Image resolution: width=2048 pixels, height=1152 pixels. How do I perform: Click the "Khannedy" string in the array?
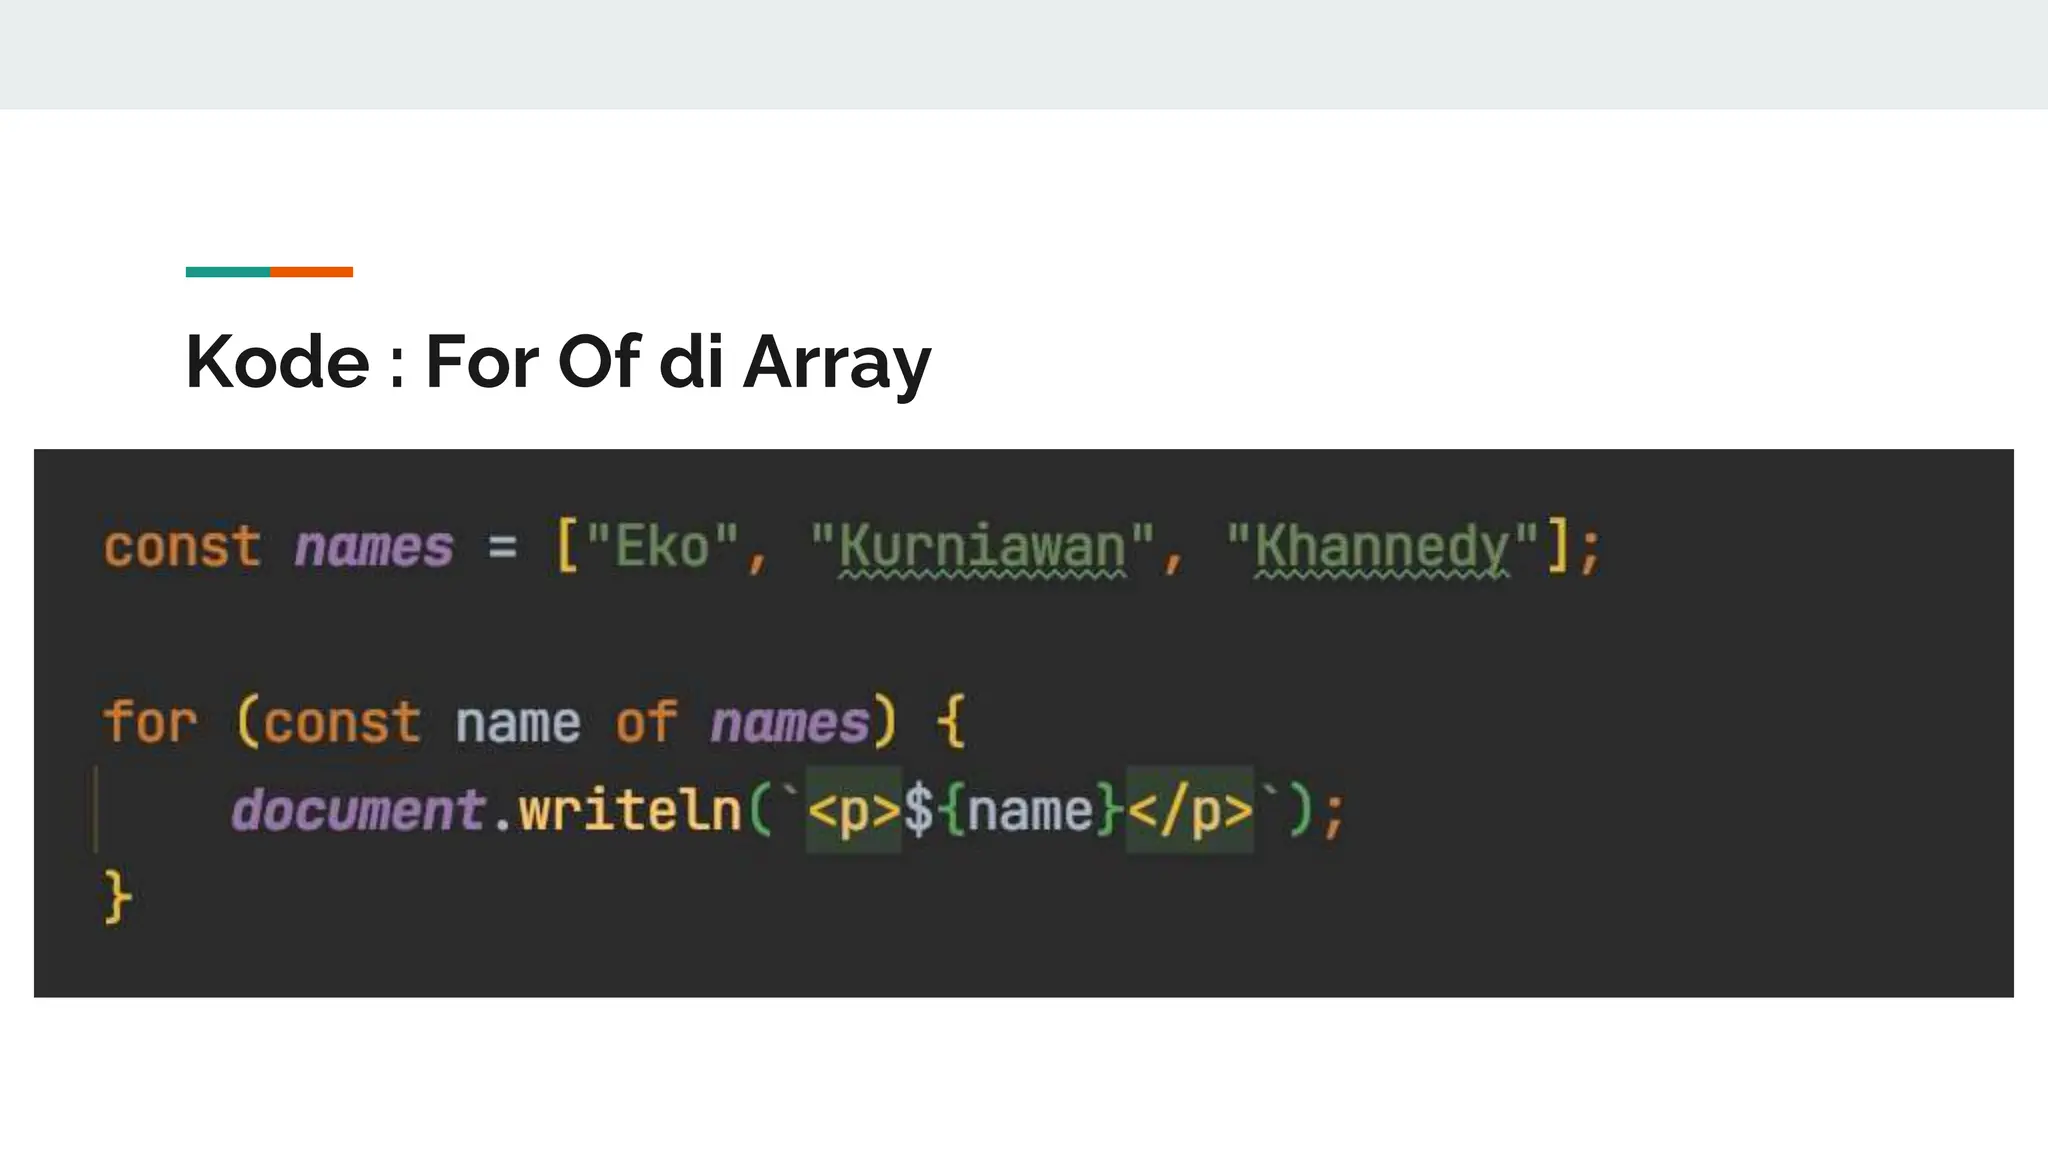coord(1383,548)
